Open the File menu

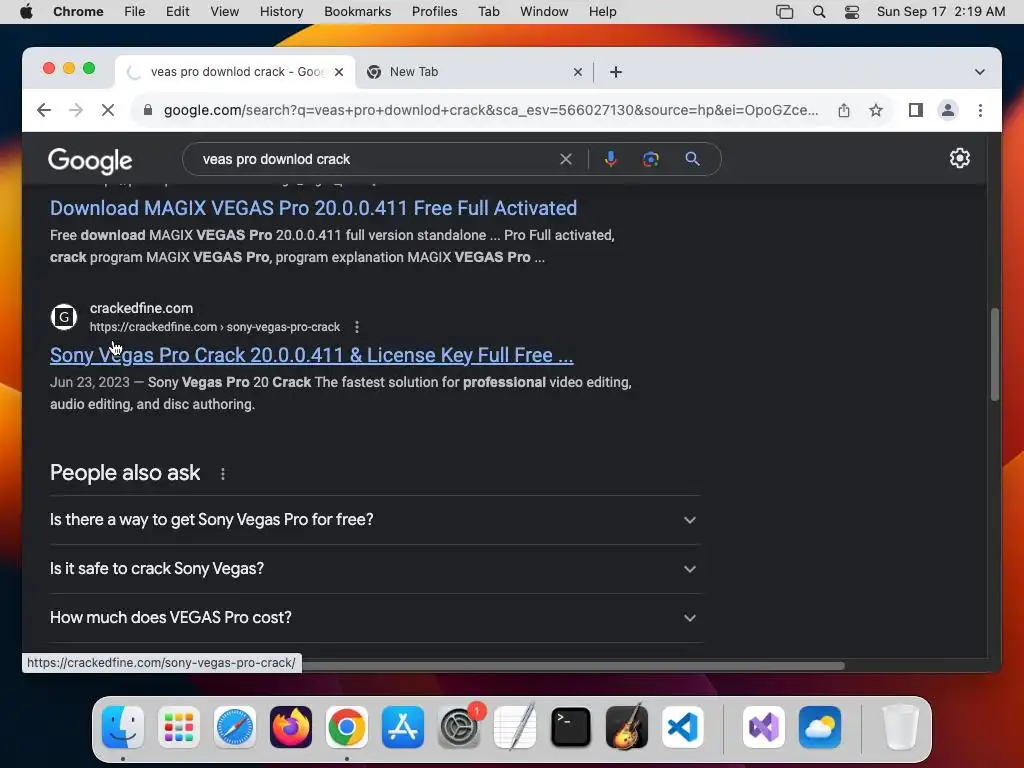(135, 12)
